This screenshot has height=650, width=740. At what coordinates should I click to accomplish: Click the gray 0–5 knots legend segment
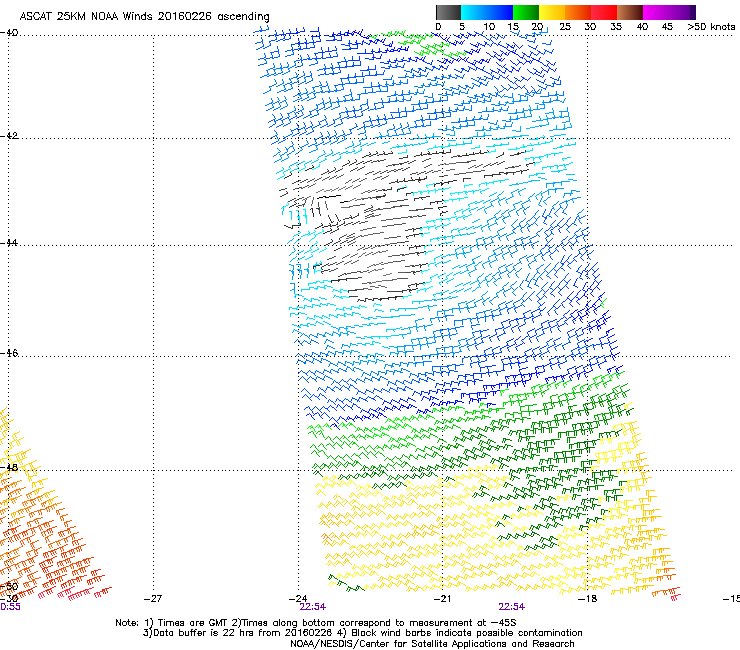point(448,12)
